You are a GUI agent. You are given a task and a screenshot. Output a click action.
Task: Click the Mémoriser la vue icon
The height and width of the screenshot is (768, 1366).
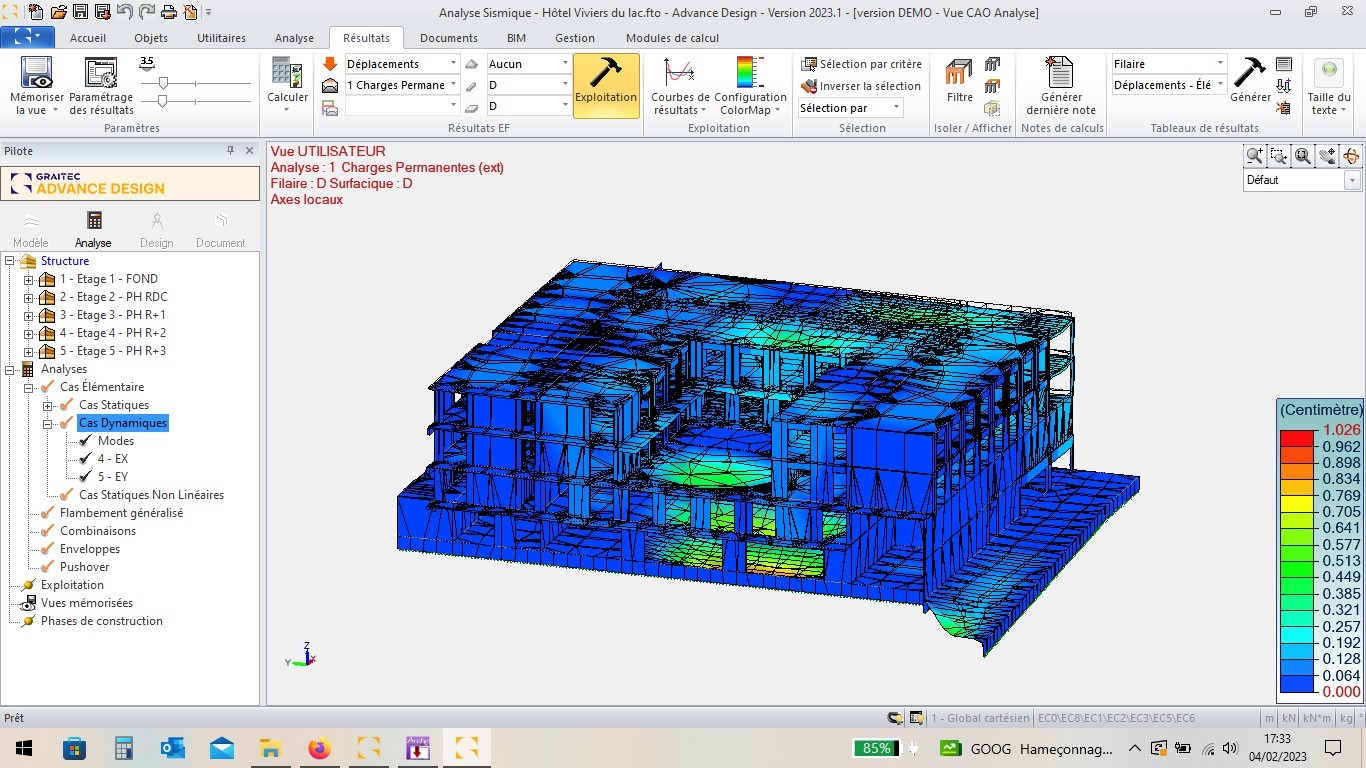(x=37, y=73)
